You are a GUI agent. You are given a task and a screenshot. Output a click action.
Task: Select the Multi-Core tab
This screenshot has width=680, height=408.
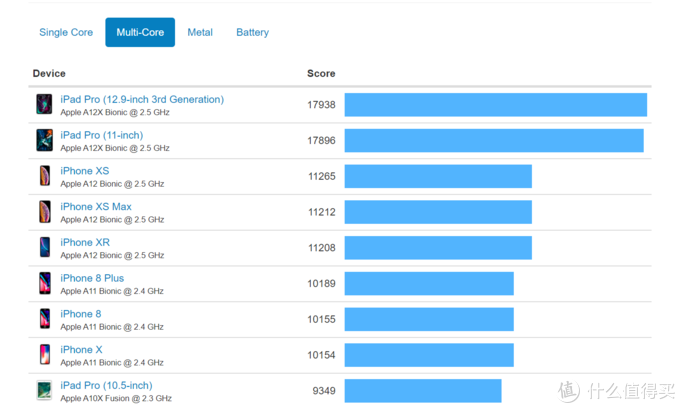pos(140,32)
